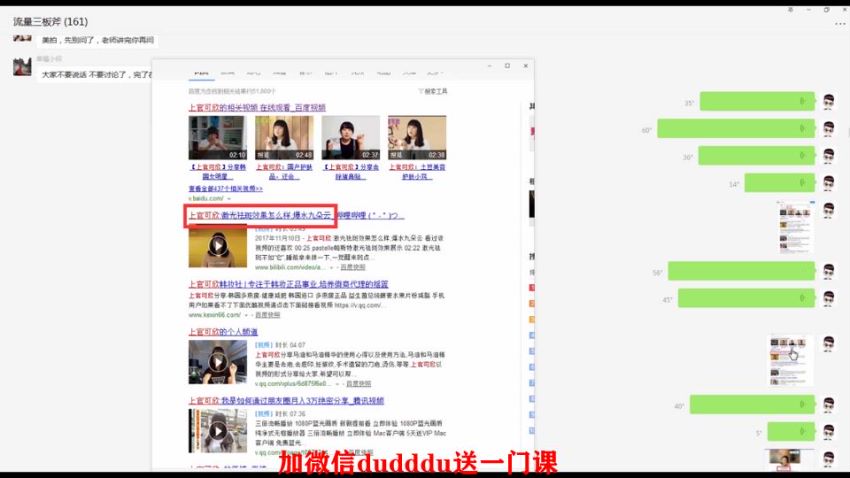This screenshot has height=478, width=850.
Task: Play the bilibili result video thumbnail
Action: 217,246
